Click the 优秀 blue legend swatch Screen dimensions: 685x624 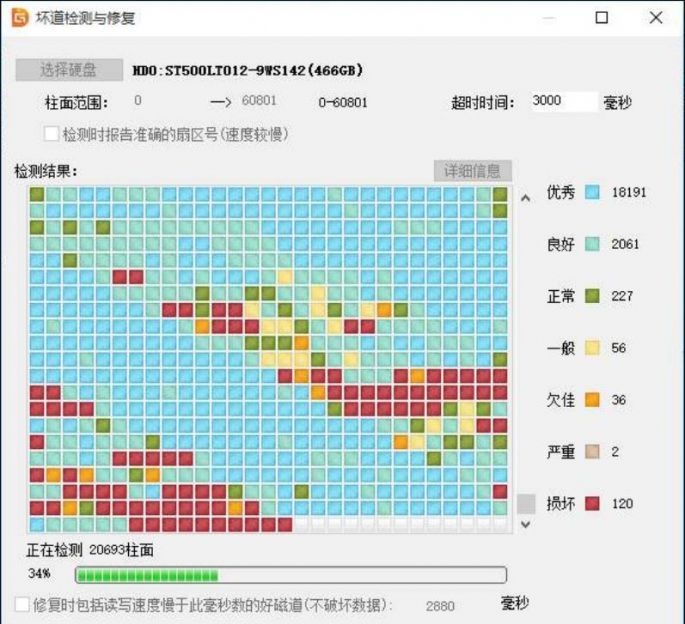point(592,192)
